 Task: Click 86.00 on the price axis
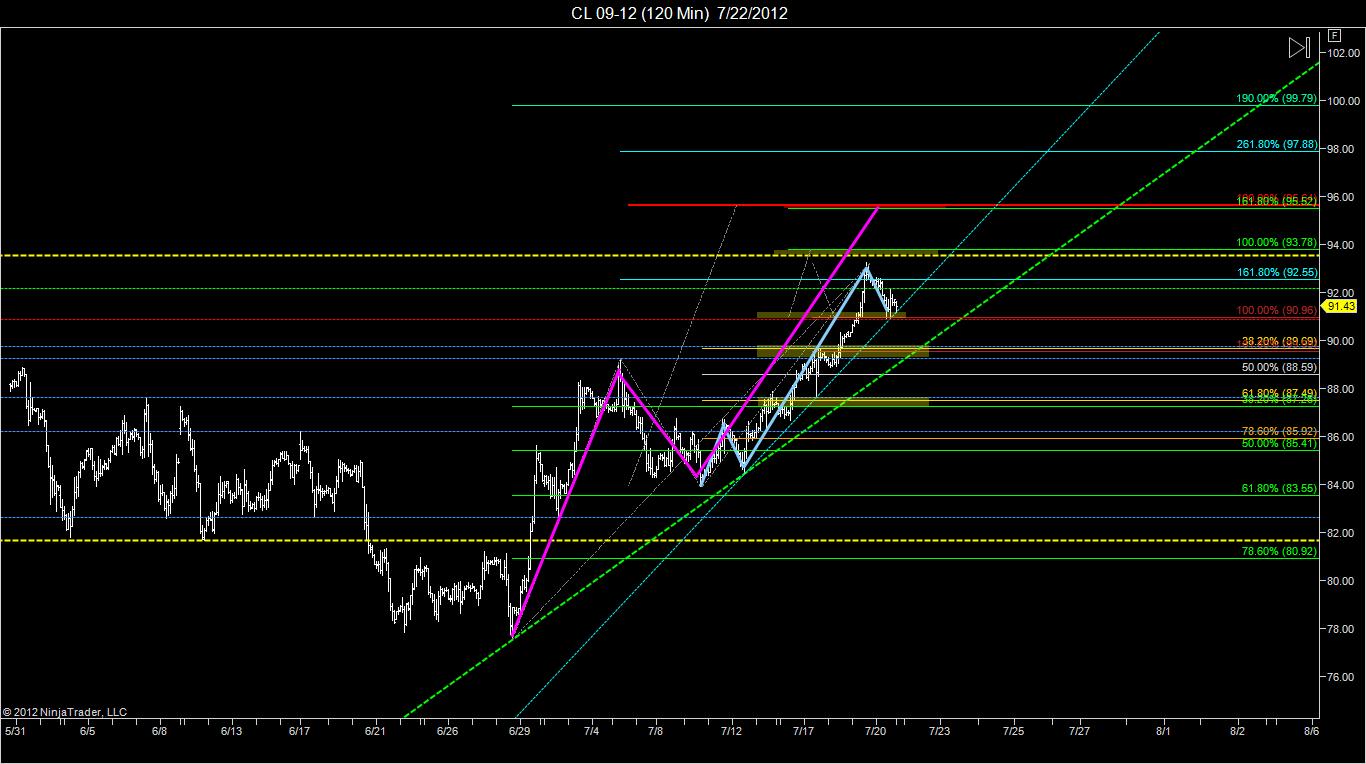(x=1342, y=437)
